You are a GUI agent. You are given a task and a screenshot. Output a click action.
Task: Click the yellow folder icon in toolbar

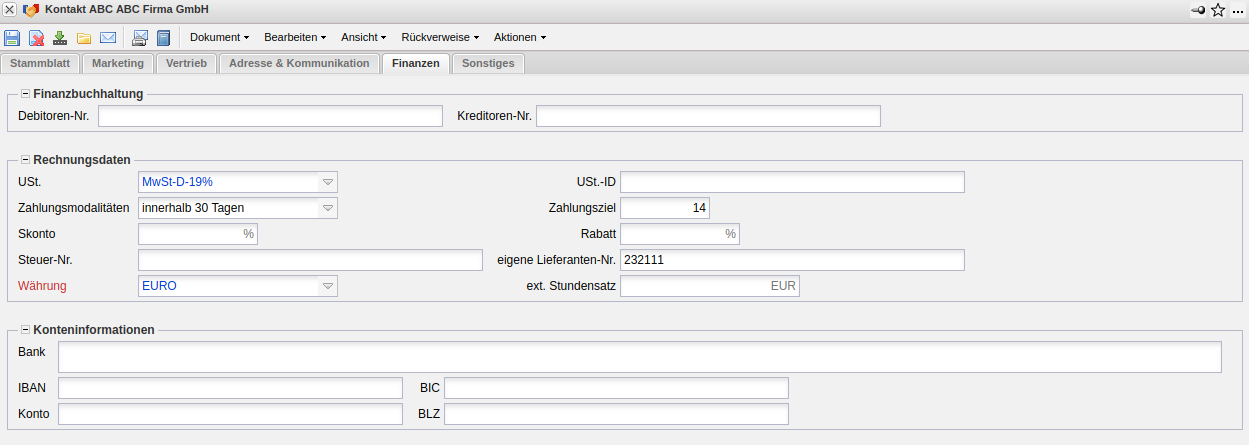tap(84, 38)
